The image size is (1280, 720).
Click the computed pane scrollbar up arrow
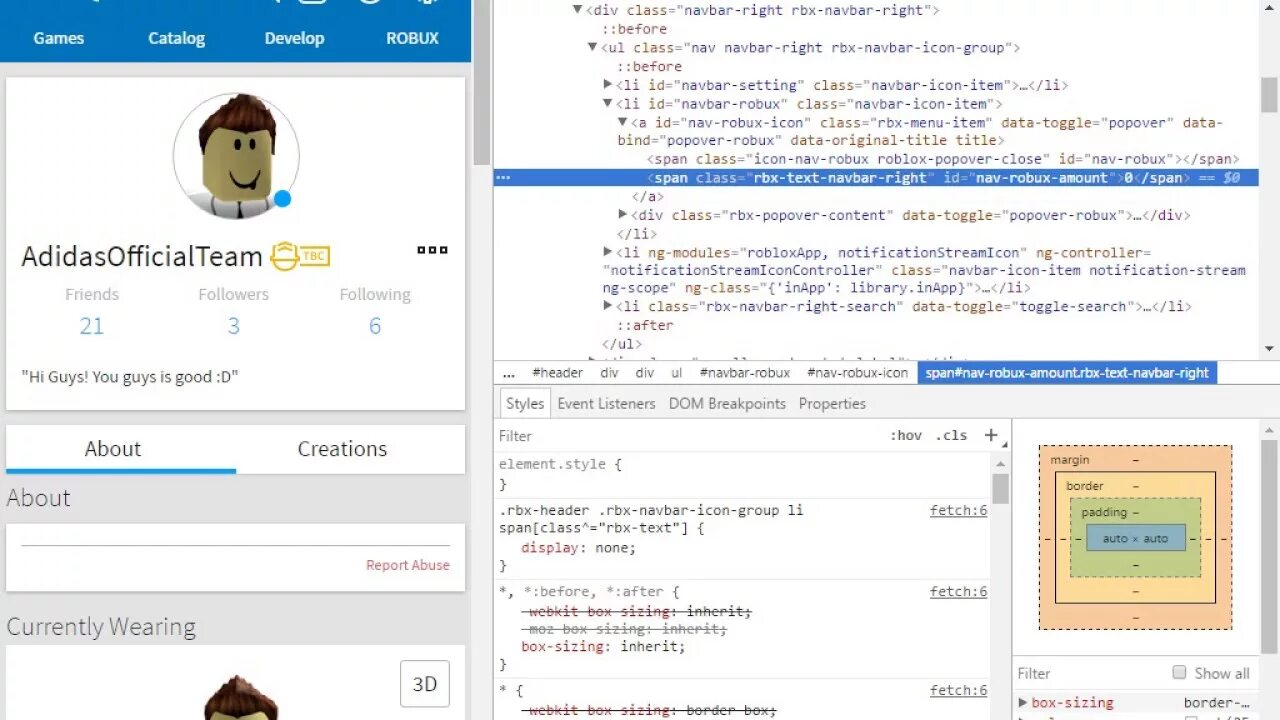point(1269,428)
